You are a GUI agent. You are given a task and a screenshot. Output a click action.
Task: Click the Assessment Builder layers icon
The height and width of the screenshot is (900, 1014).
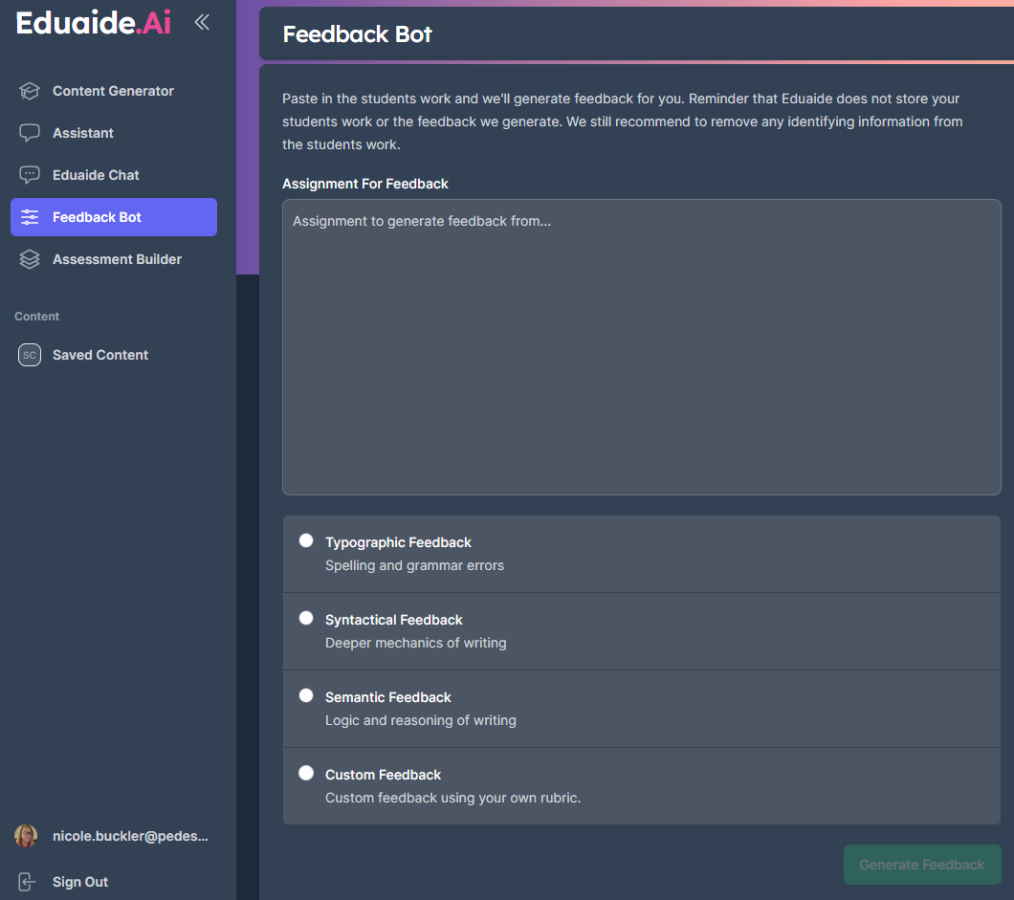pos(29,259)
